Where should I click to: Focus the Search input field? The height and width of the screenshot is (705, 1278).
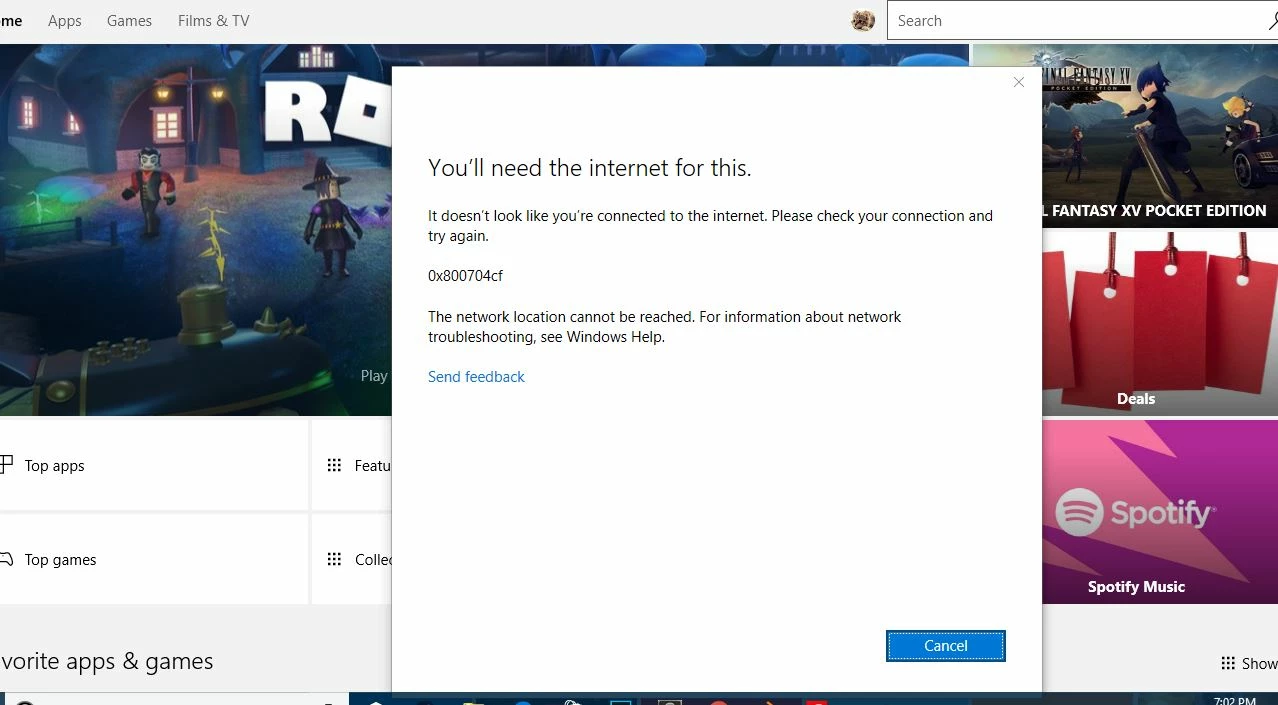click(x=1082, y=21)
